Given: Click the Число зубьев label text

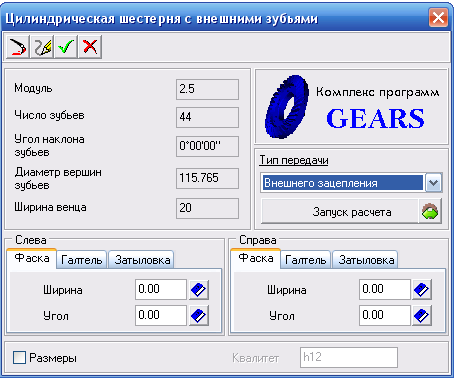Looking at the screenshot, I should [x=49, y=115].
